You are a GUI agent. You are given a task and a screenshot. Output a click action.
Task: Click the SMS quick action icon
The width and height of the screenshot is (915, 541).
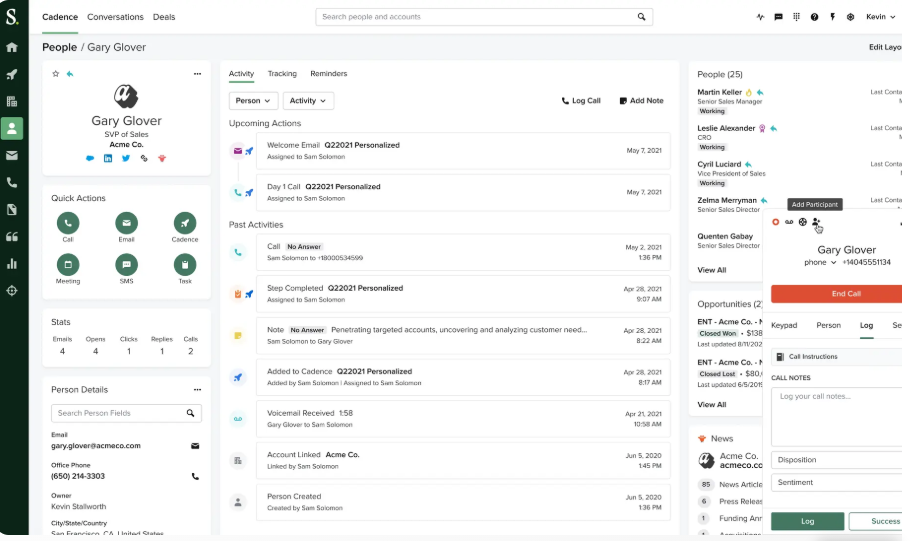pyautogui.click(x=127, y=265)
